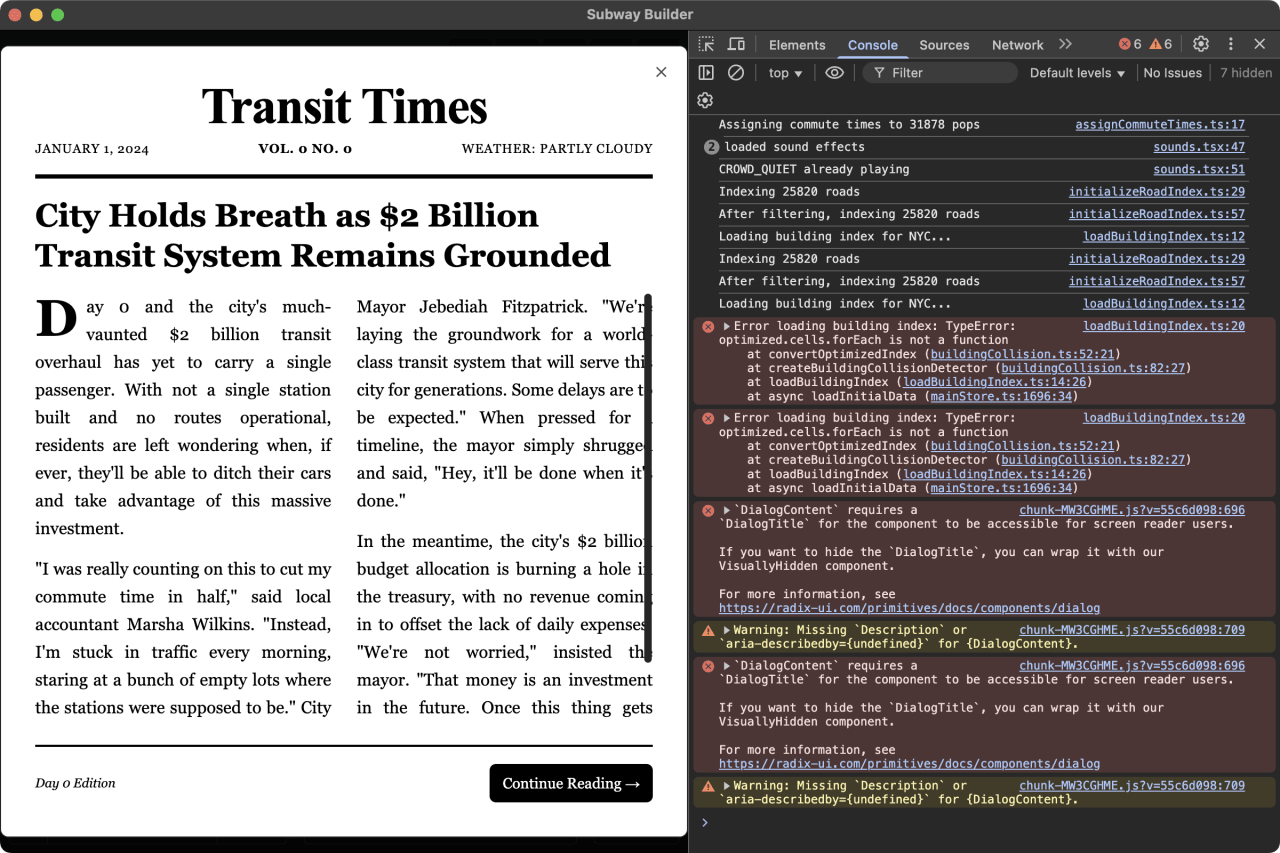The image size is (1280, 853).
Task: Open the console sidebar panel
Action: click(706, 72)
